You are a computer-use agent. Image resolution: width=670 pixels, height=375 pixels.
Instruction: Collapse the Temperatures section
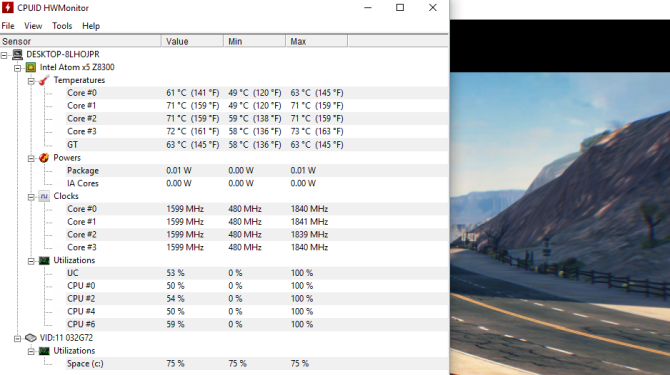click(x=31, y=81)
